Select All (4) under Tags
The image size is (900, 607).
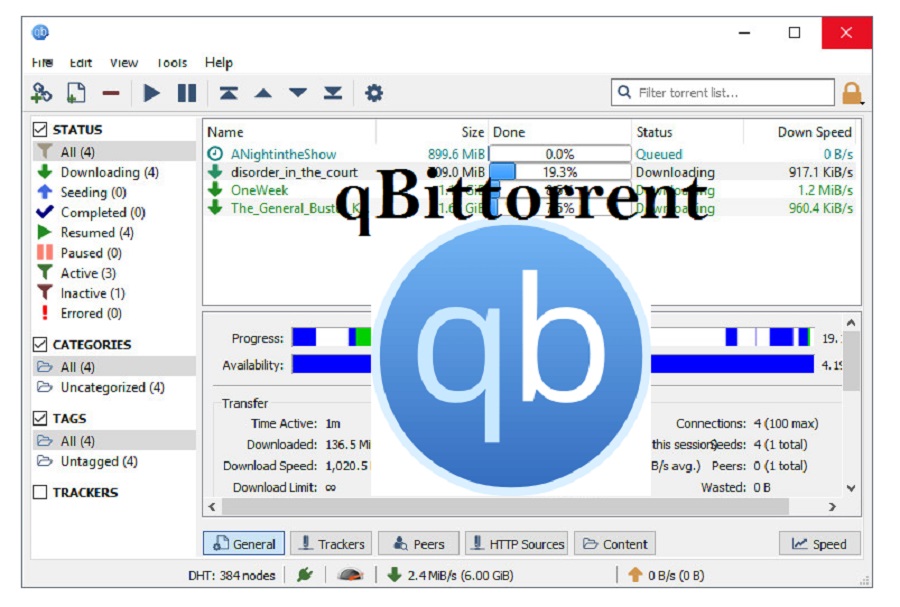[114, 441]
